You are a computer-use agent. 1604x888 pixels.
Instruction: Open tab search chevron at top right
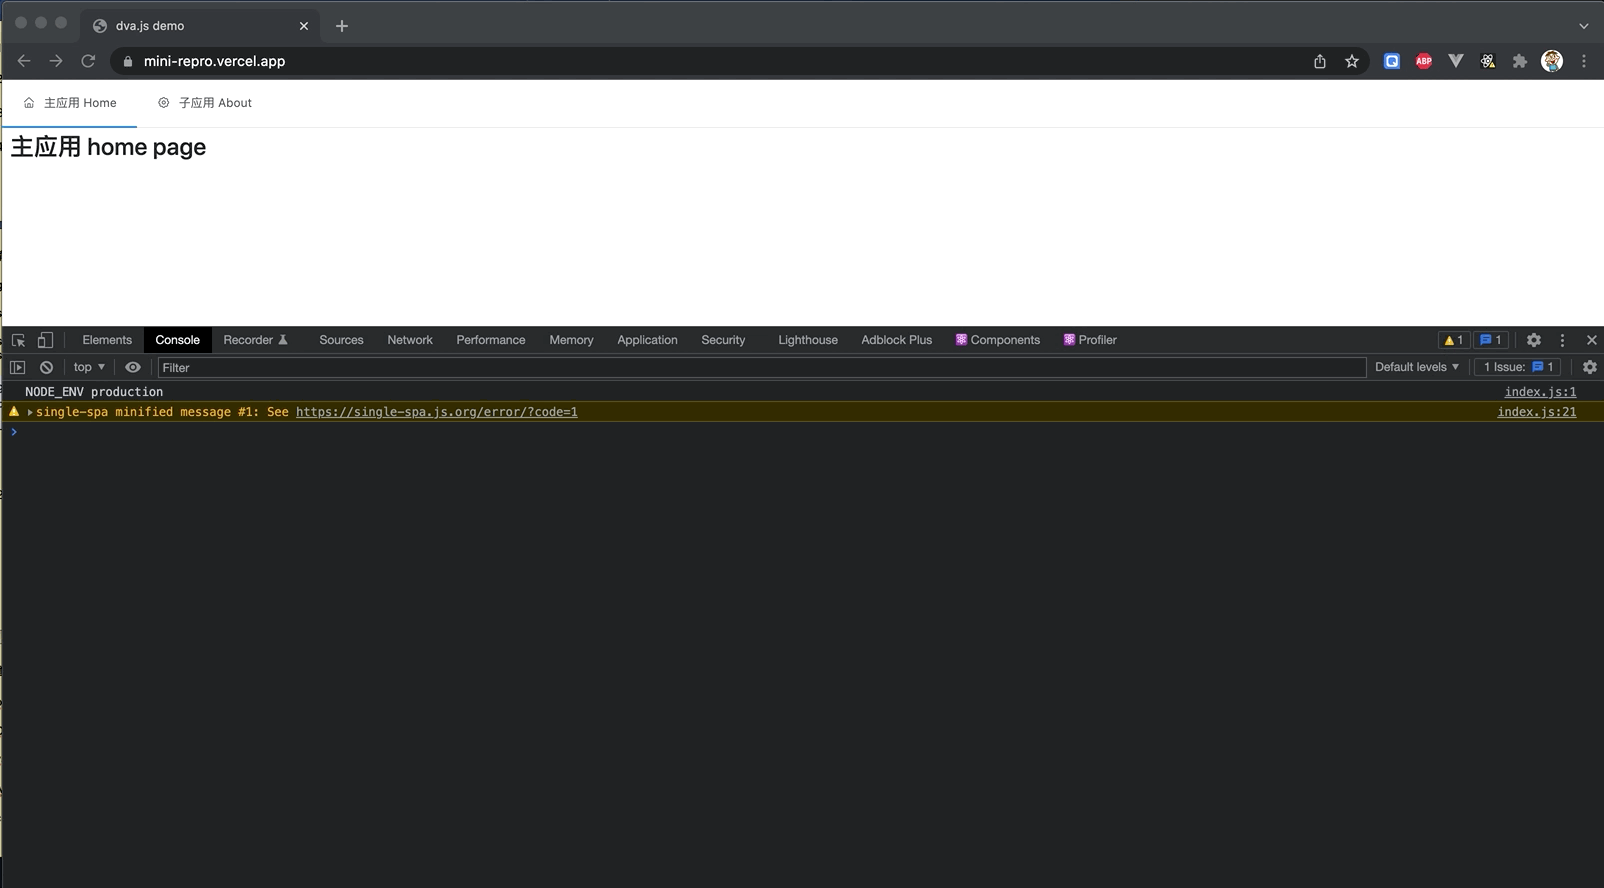(1584, 26)
